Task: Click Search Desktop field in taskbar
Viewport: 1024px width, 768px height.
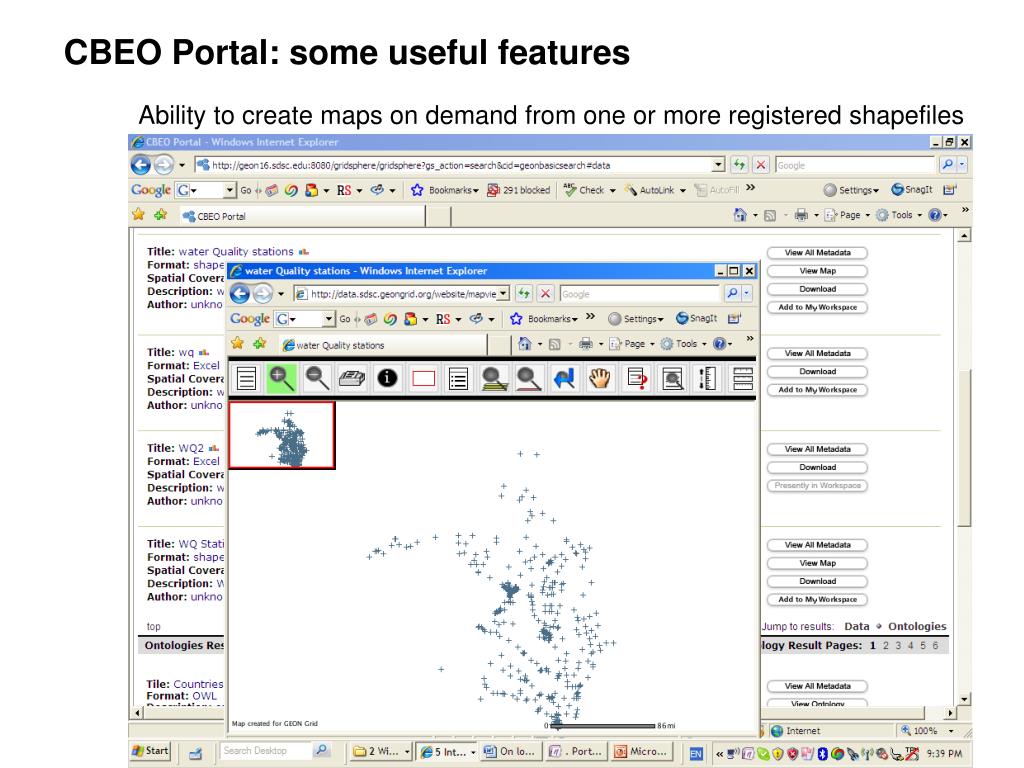Action: (x=266, y=751)
